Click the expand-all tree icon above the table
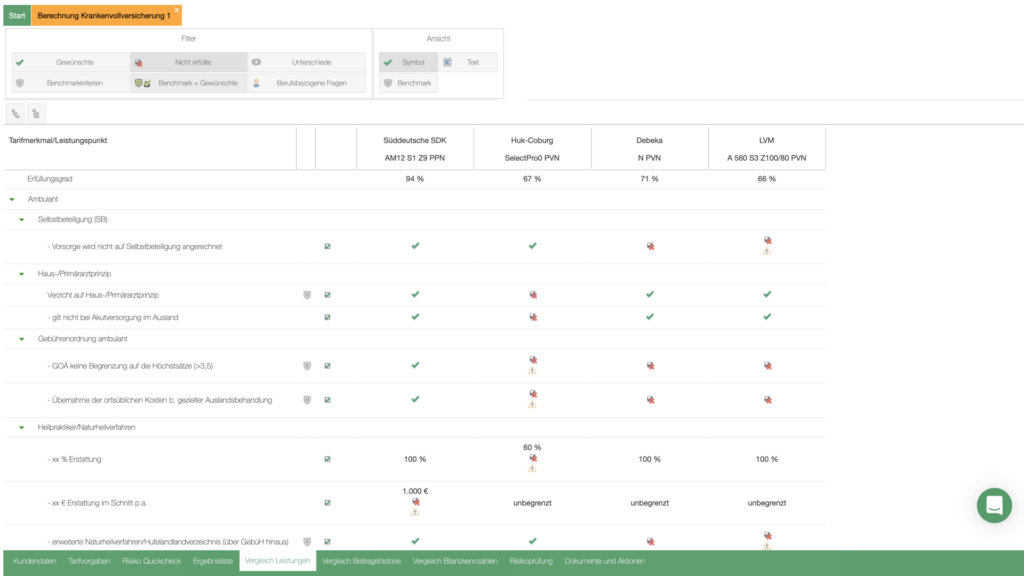 pos(17,114)
